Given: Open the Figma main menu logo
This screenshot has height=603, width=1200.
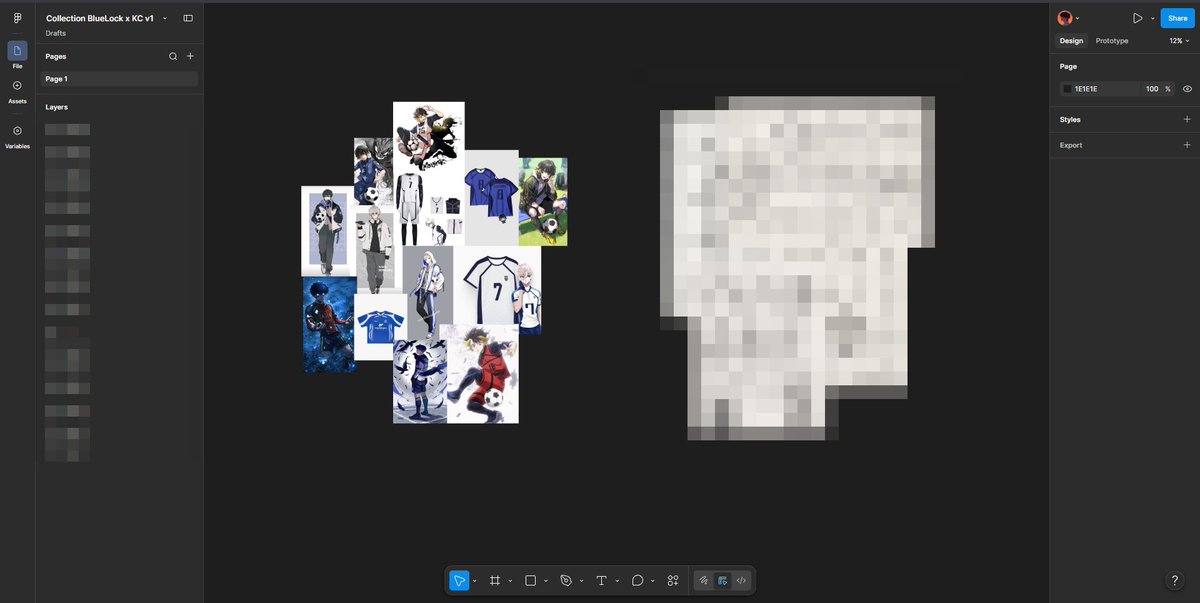Looking at the screenshot, I should pos(17,19).
